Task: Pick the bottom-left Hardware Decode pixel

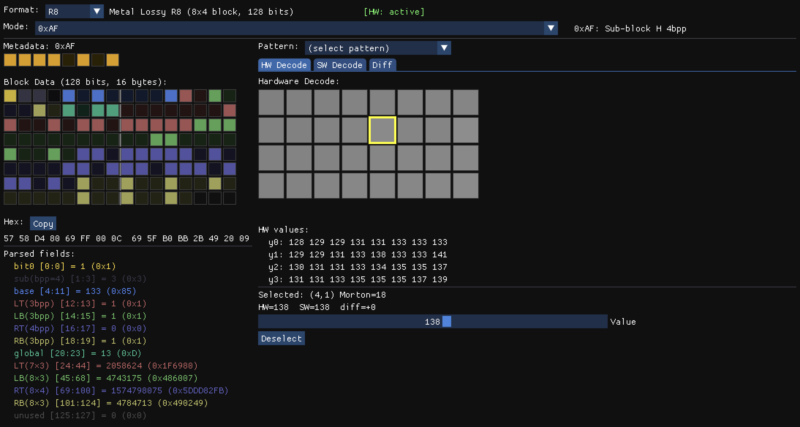Action: (270, 186)
